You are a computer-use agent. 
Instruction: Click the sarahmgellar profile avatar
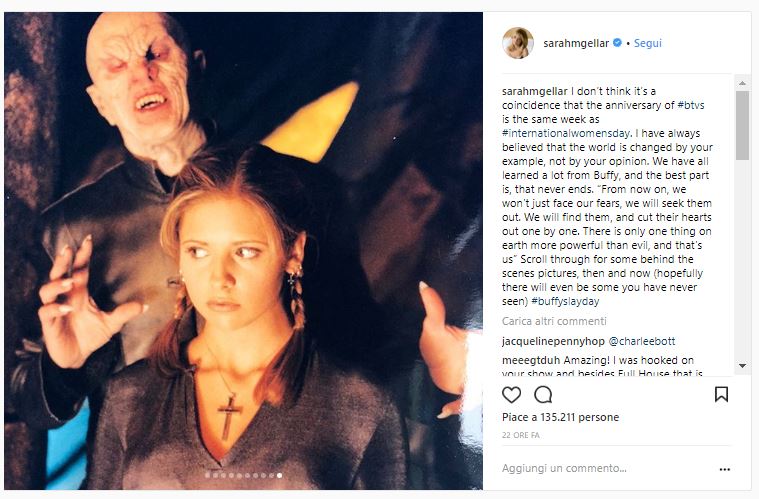pyautogui.click(x=518, y=43)
